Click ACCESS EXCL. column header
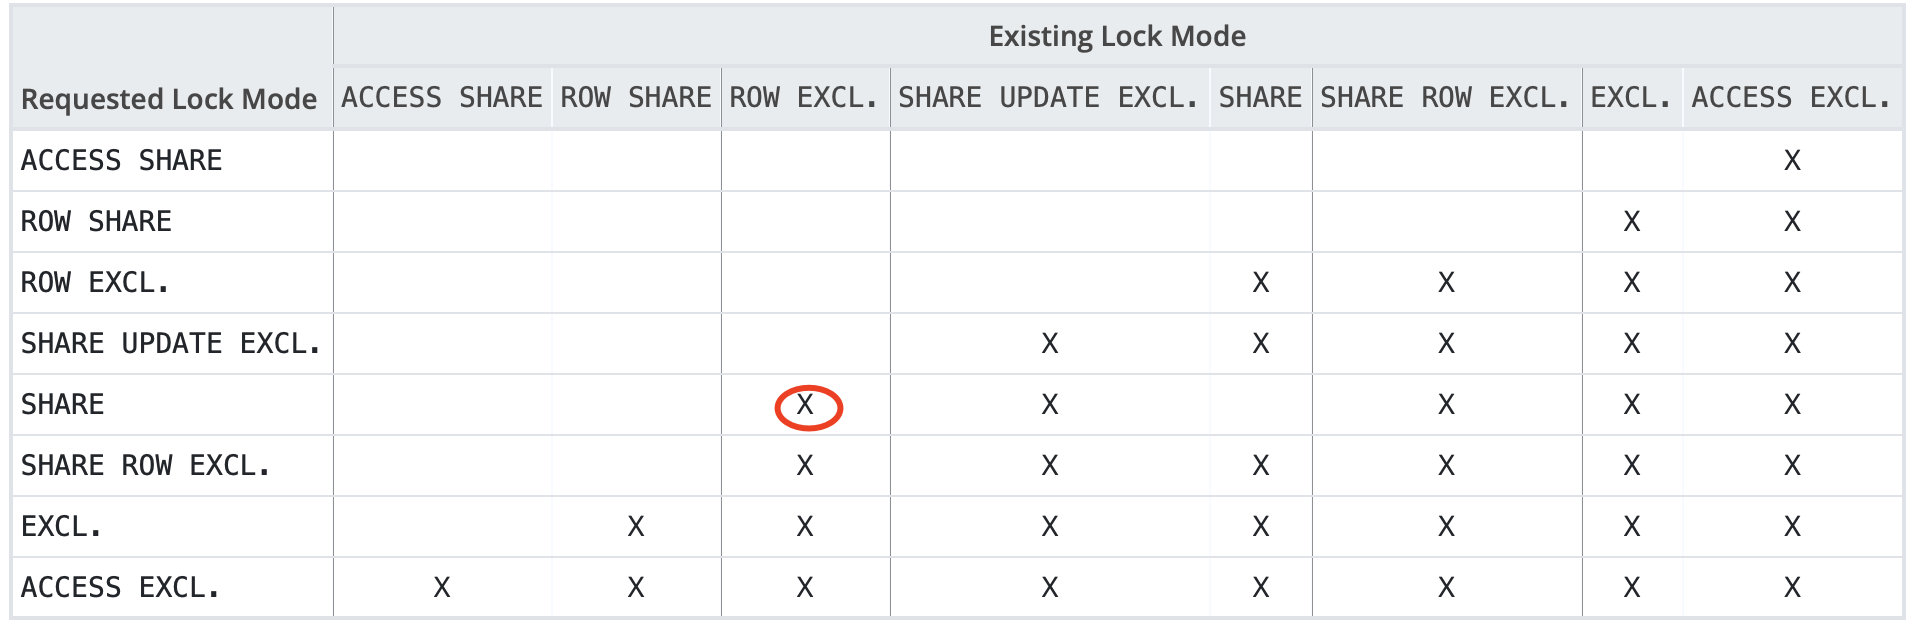Image resolution: width=1914 pixels, height=634 pixels. (1792, 98)
